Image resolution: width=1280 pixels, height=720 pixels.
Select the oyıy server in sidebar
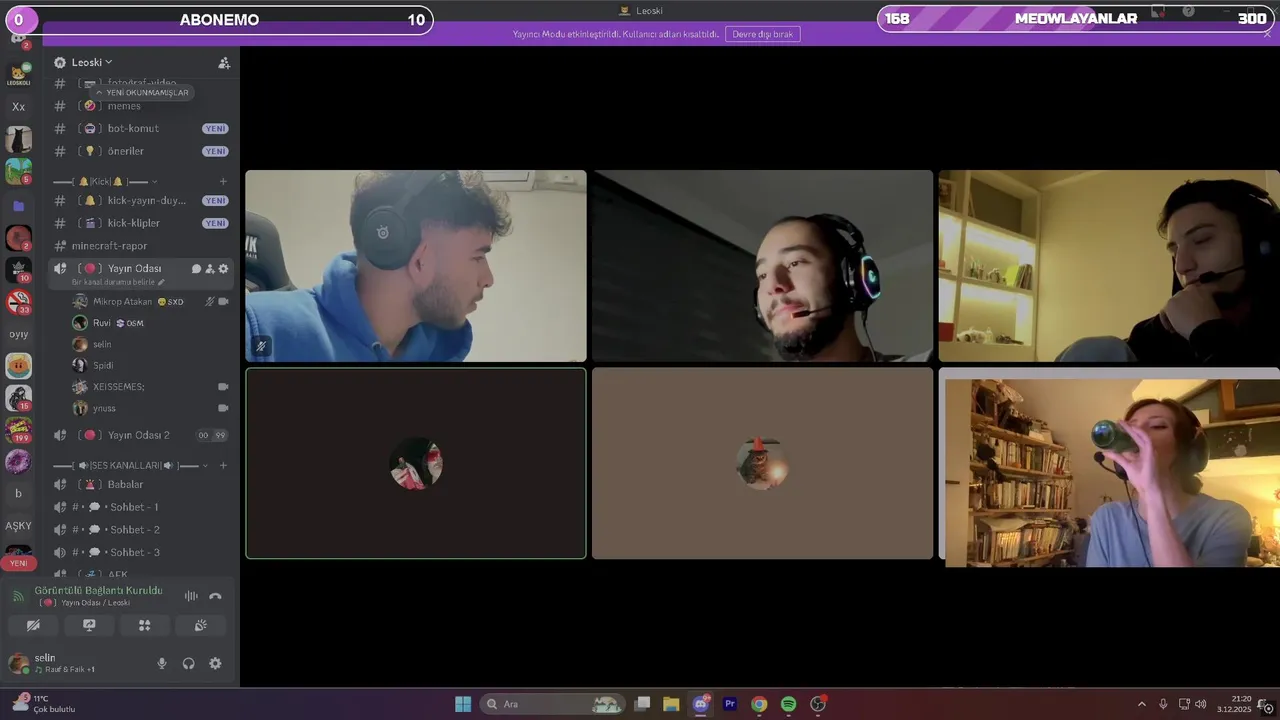pos(18,334)
